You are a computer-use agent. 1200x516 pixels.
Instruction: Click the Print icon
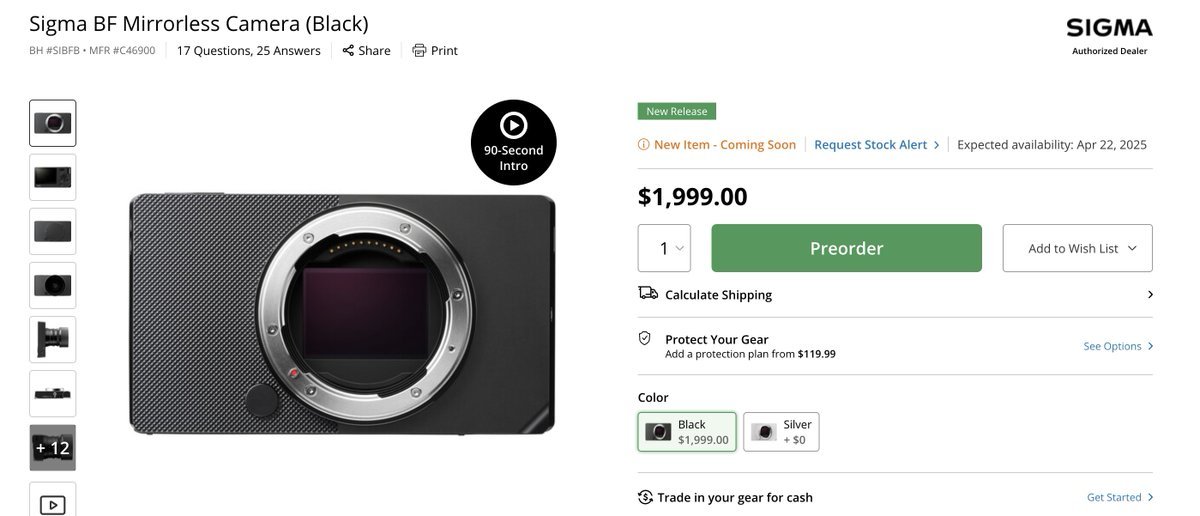click(x=419, y=50)
